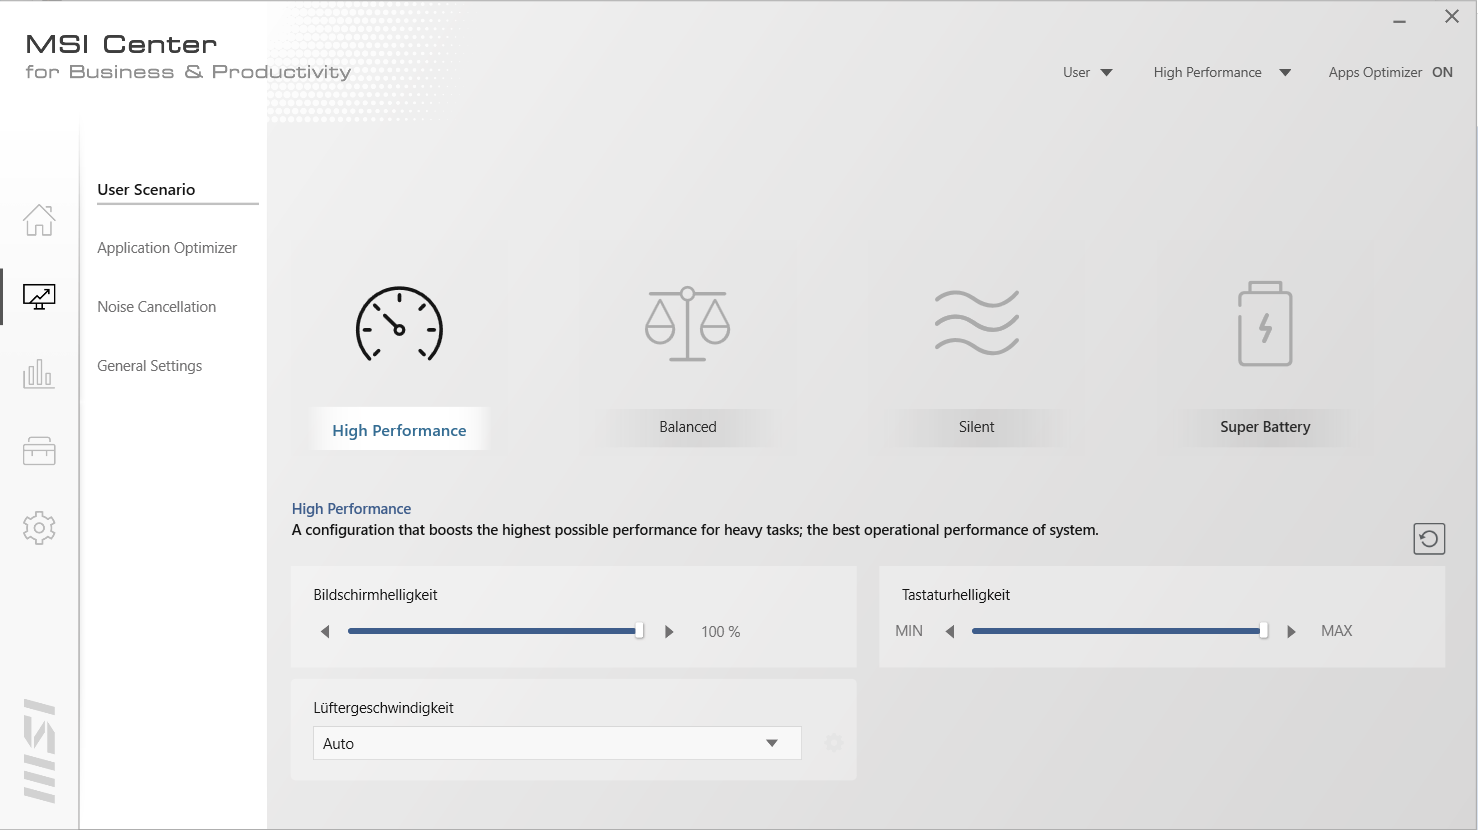1478x830 pixels.
Task: Click the MIN label of Tastaturhelligkeit
Action: tap(909, 631)
